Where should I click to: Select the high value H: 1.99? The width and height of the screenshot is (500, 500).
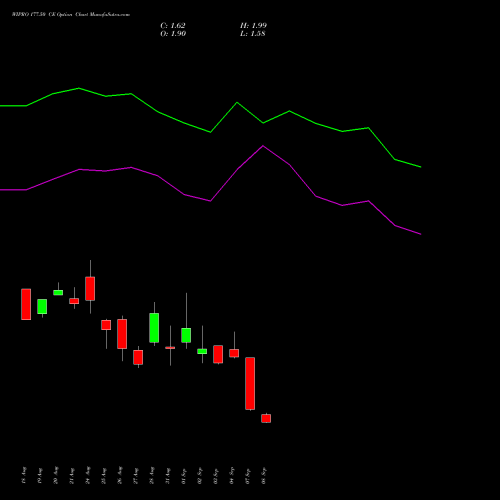[253, 26]
